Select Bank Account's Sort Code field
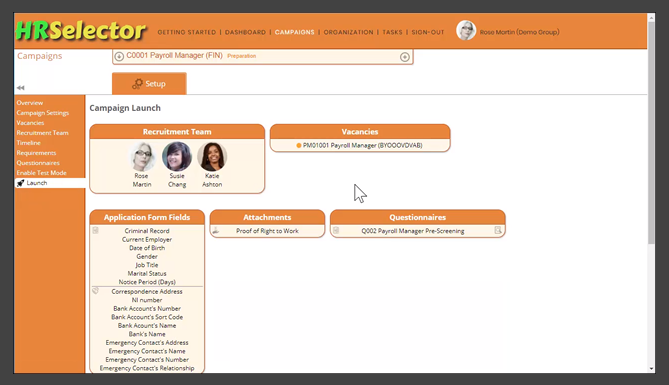 [x=147, y=317]
